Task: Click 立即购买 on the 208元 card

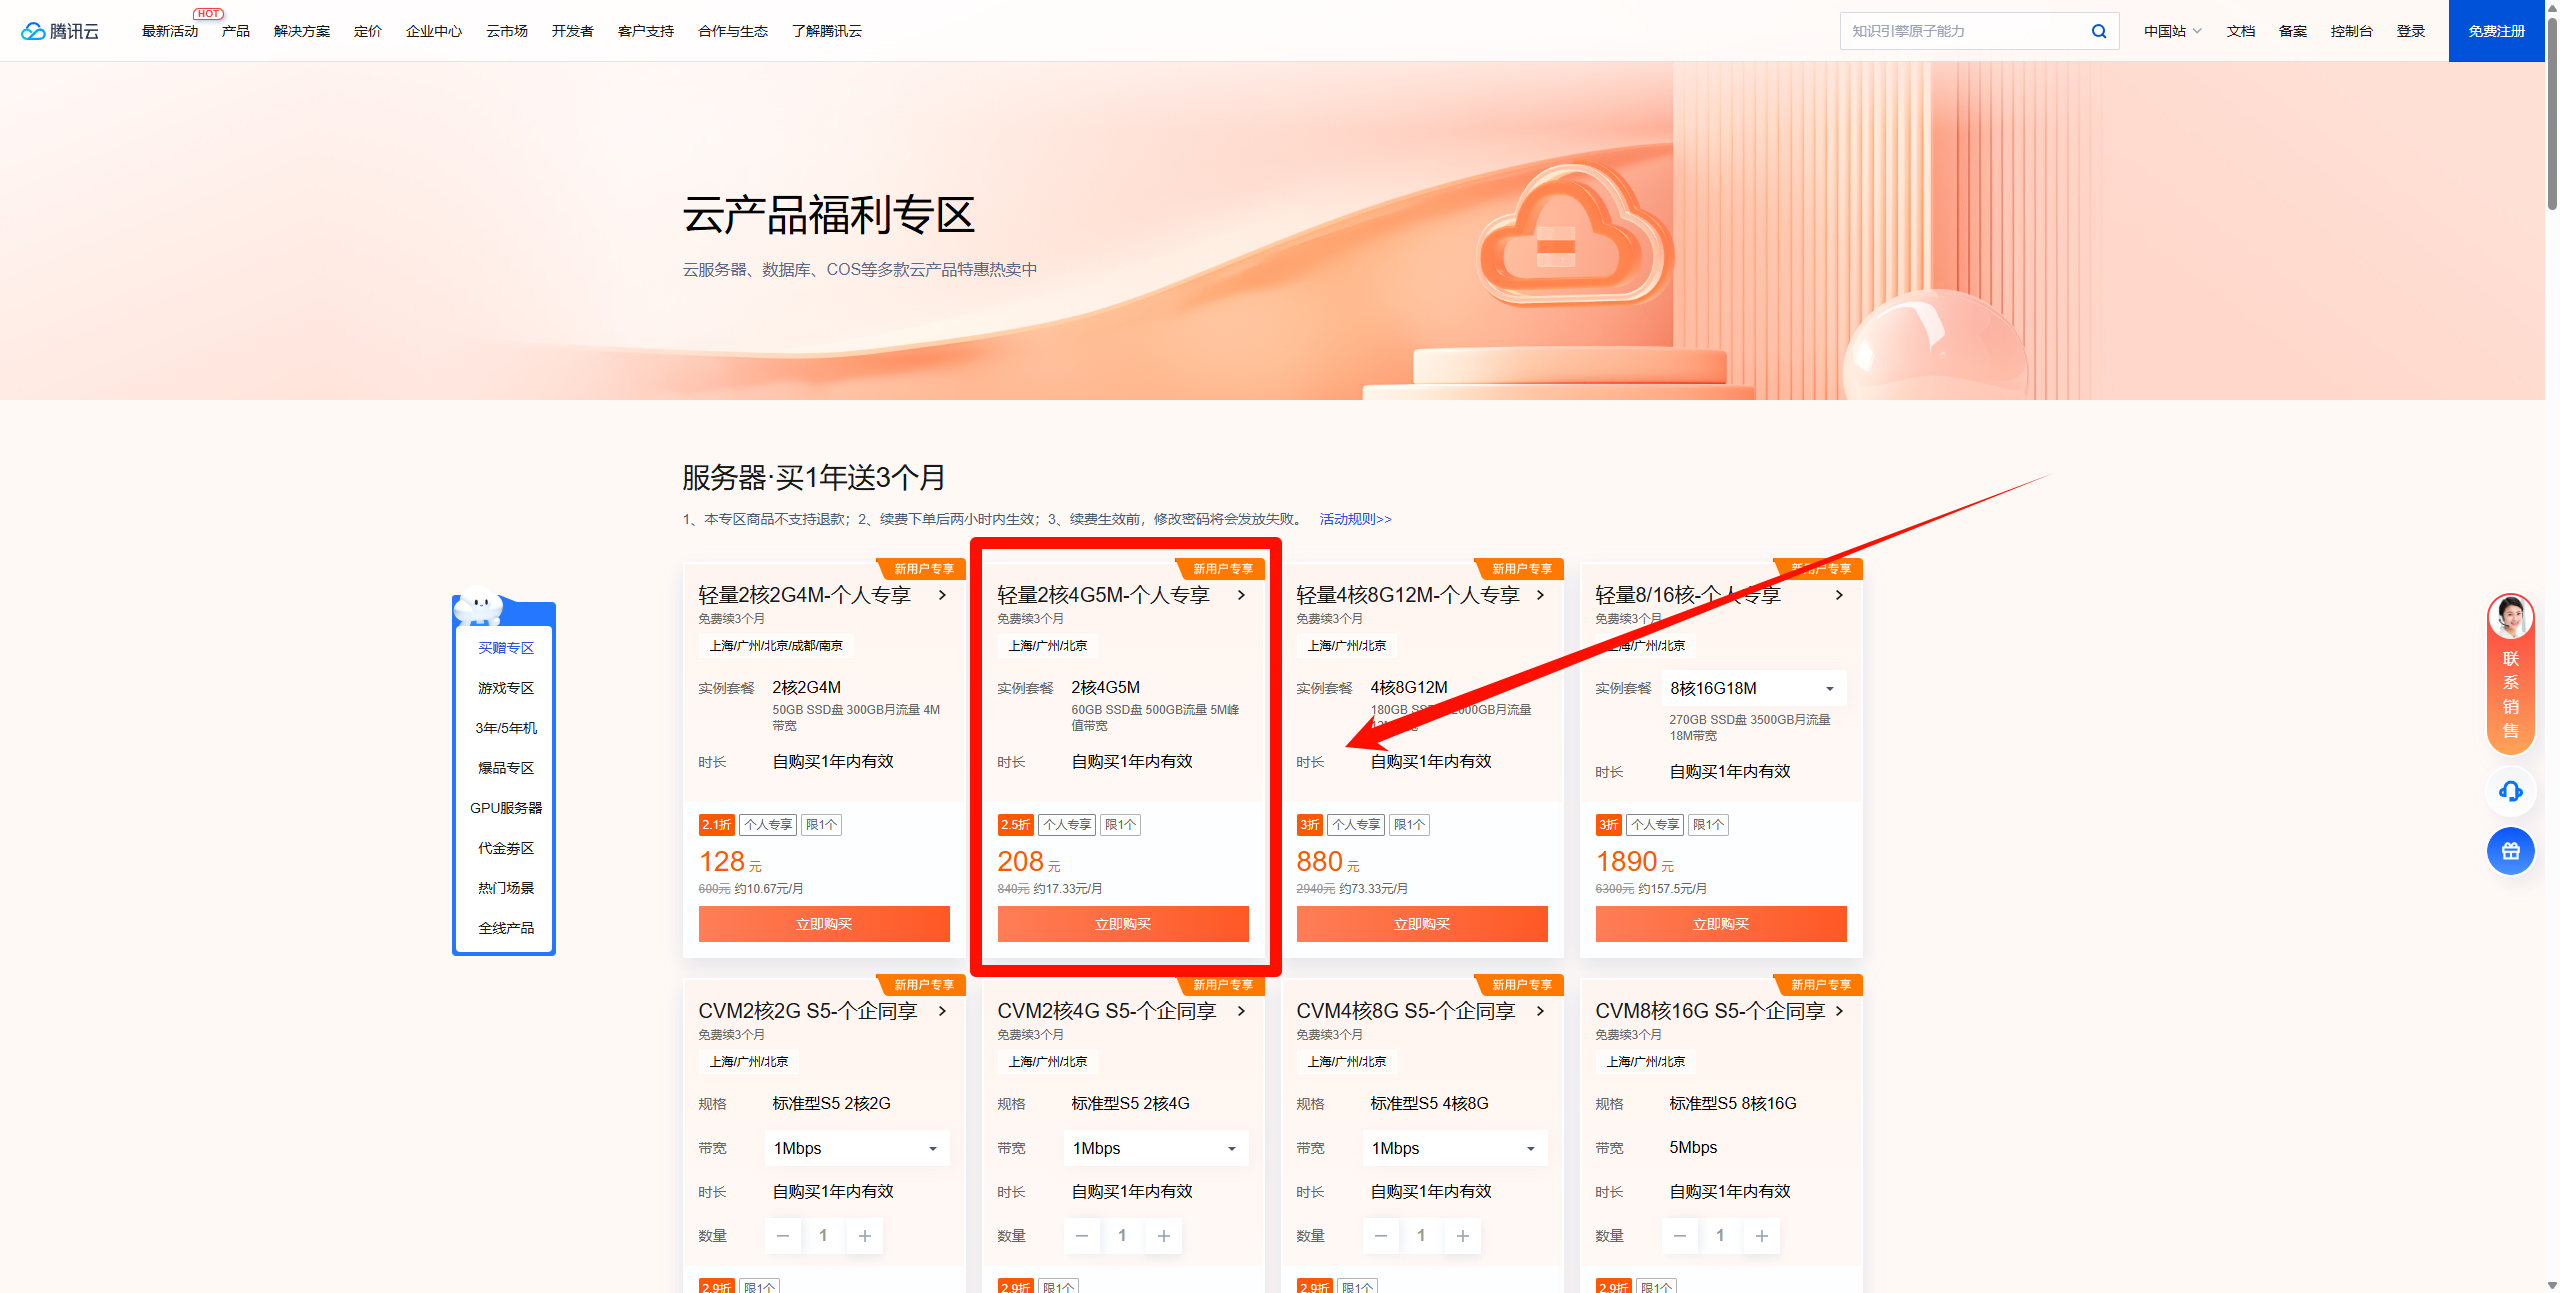Action: [x=1123, y=923]
